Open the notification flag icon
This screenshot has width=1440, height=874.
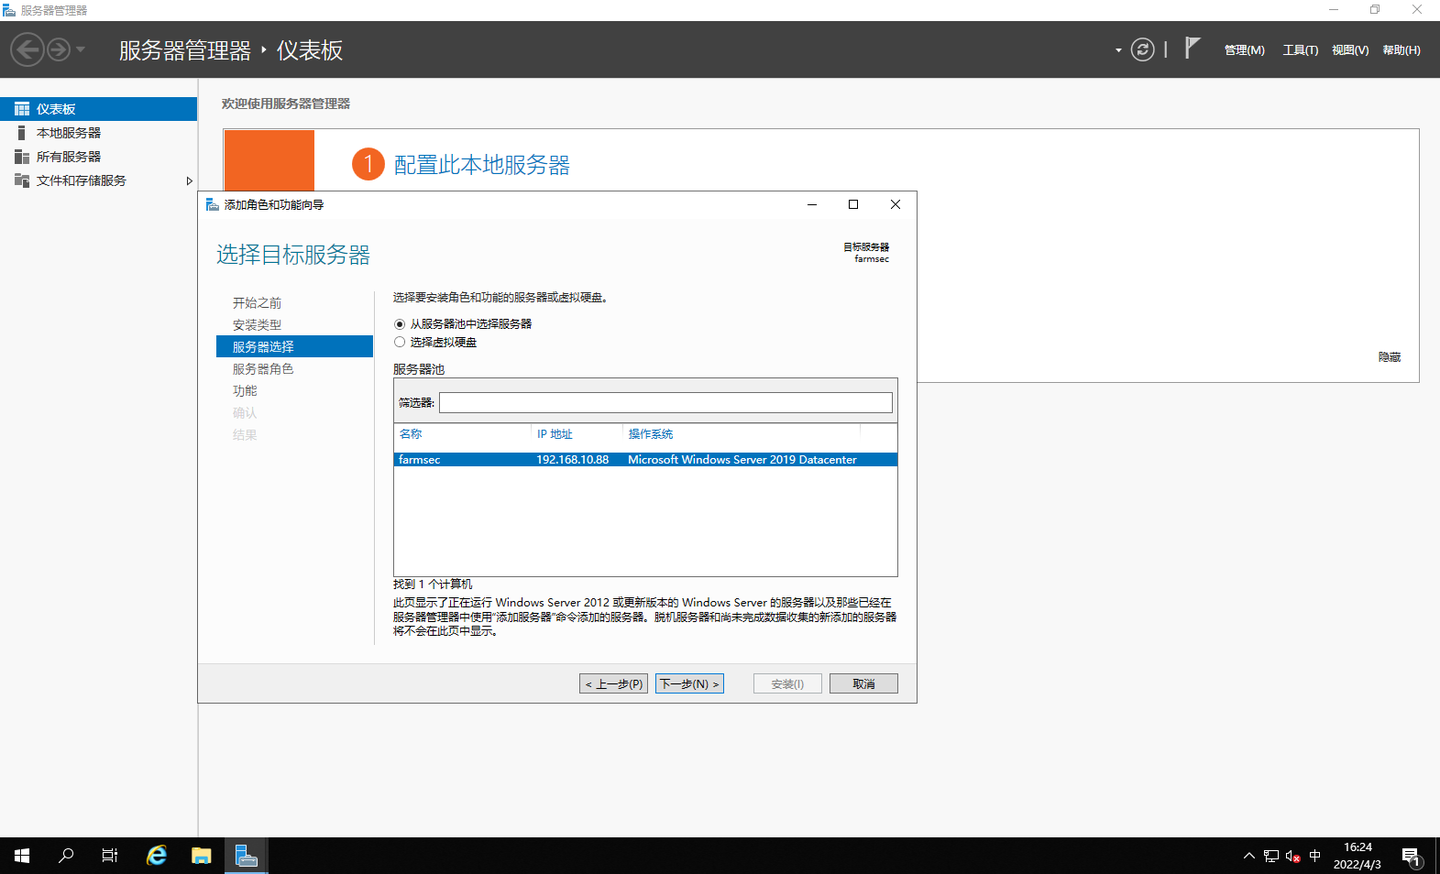[1190, 46]
